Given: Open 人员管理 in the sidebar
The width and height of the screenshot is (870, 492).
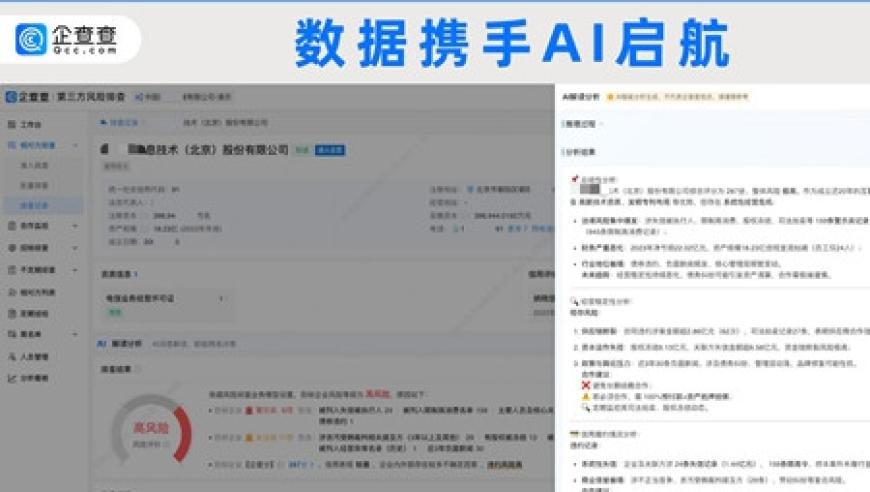Looking at the screenshot, I should (34, 357).
